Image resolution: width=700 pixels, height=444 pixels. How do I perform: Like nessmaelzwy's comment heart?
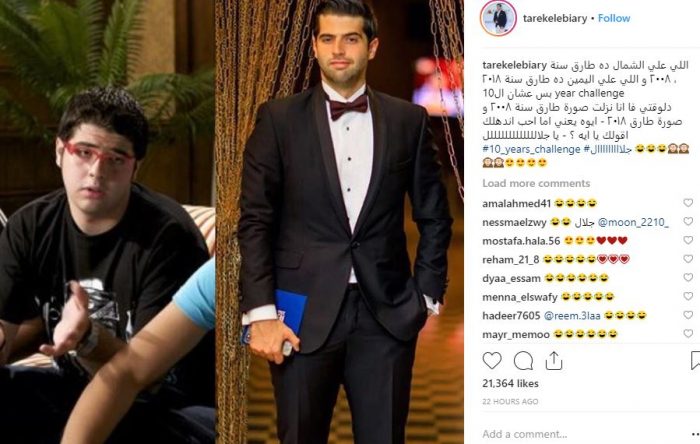pos(688,222)
